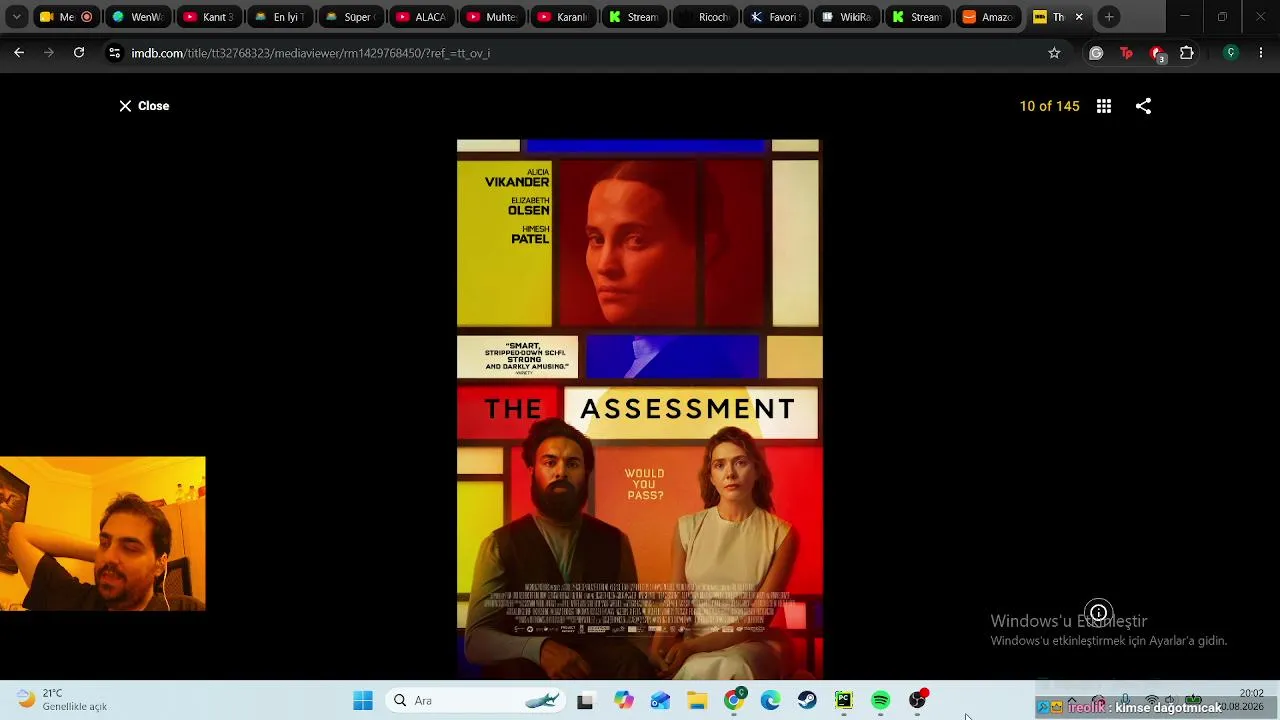Bookmark this page with the star icon
This screenshot has height=720, width=1280.
click(1054, 53)
